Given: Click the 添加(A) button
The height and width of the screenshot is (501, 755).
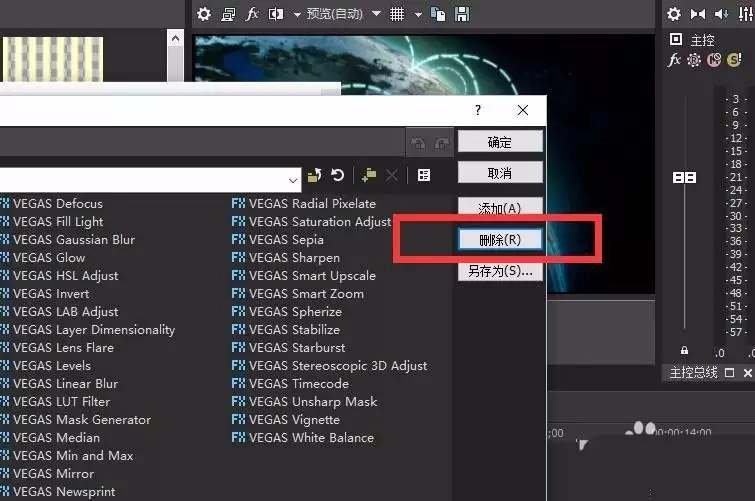Looking at the screenshot, I should (x=500, y=206).
